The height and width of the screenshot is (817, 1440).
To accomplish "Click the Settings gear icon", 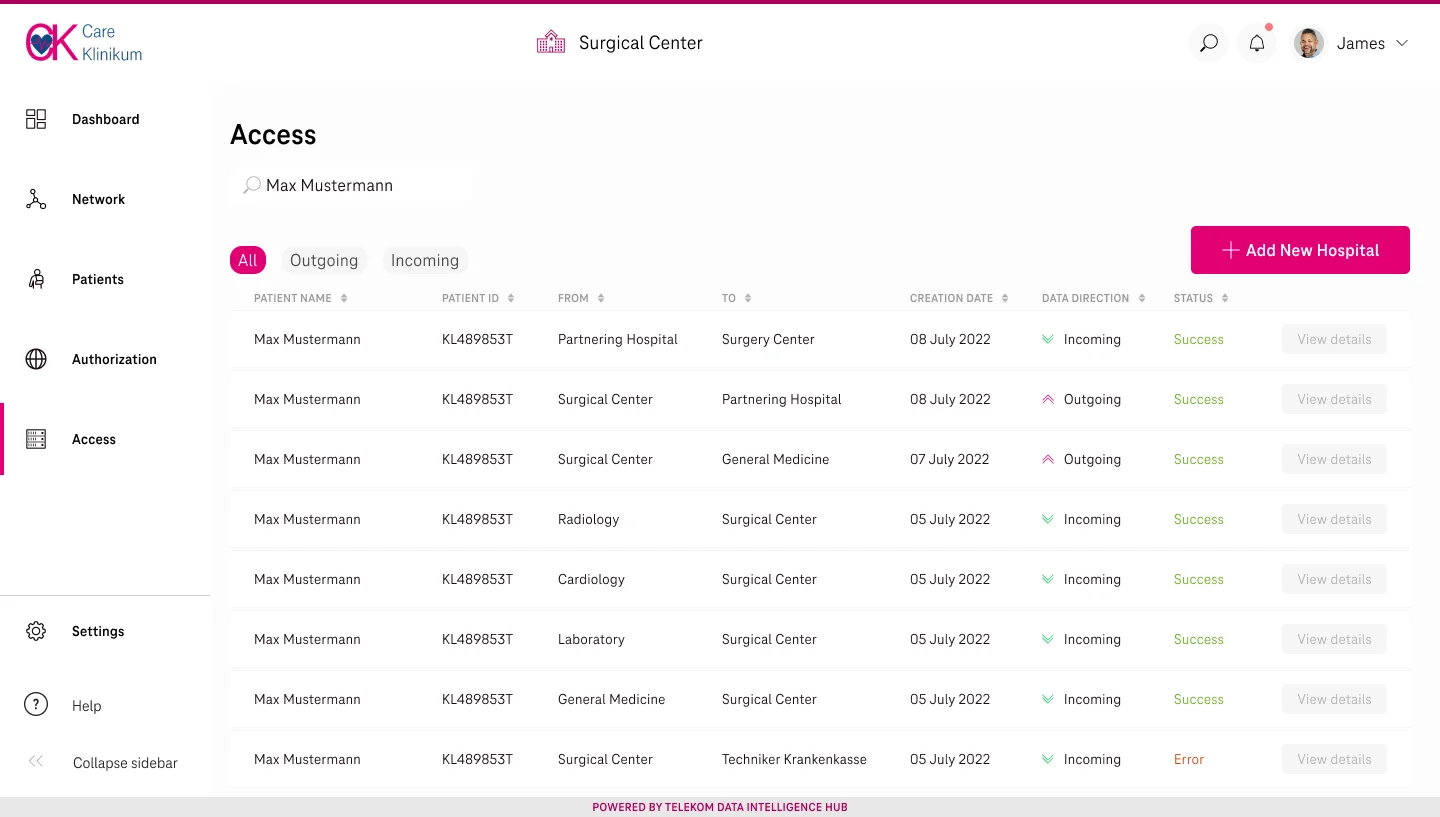I will 36,631.
